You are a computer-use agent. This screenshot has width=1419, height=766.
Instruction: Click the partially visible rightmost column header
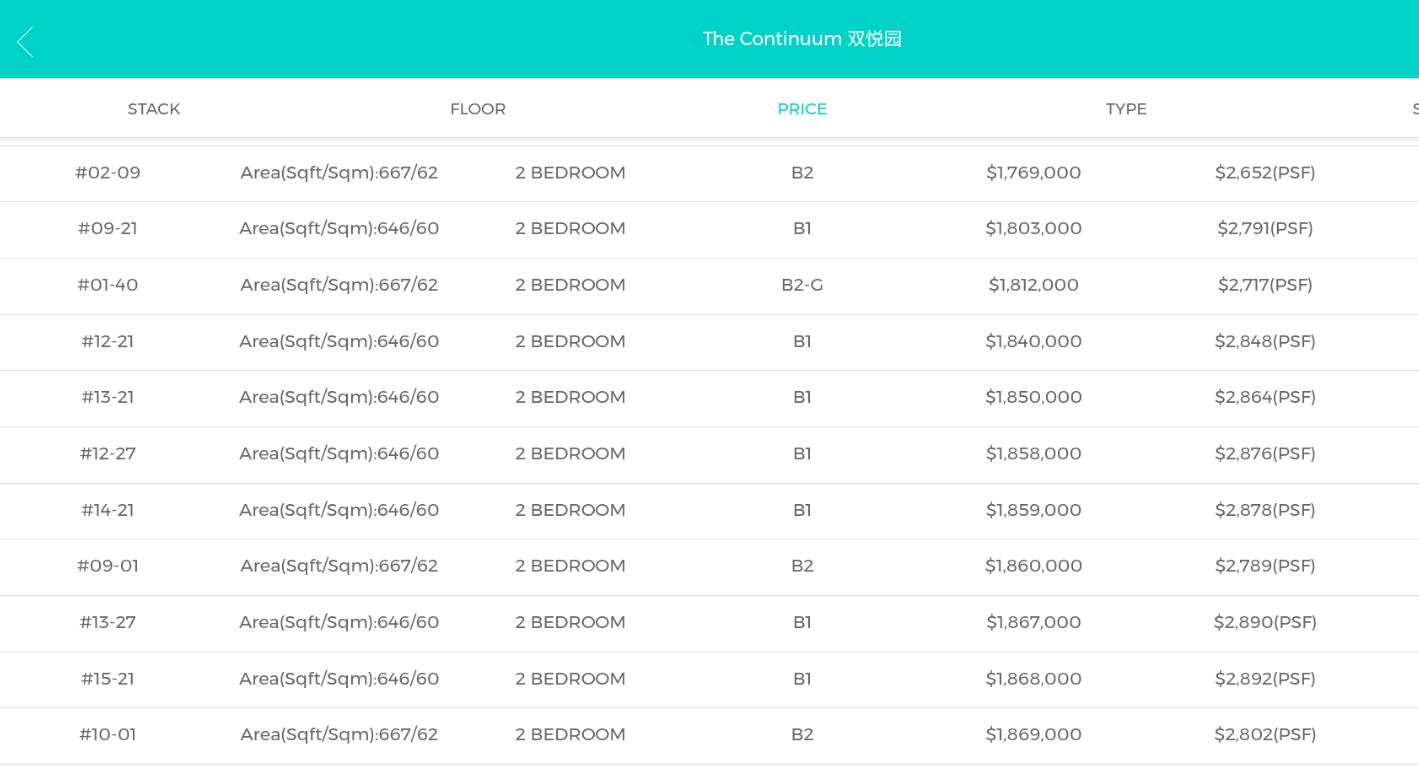(x=1414, y=109)
